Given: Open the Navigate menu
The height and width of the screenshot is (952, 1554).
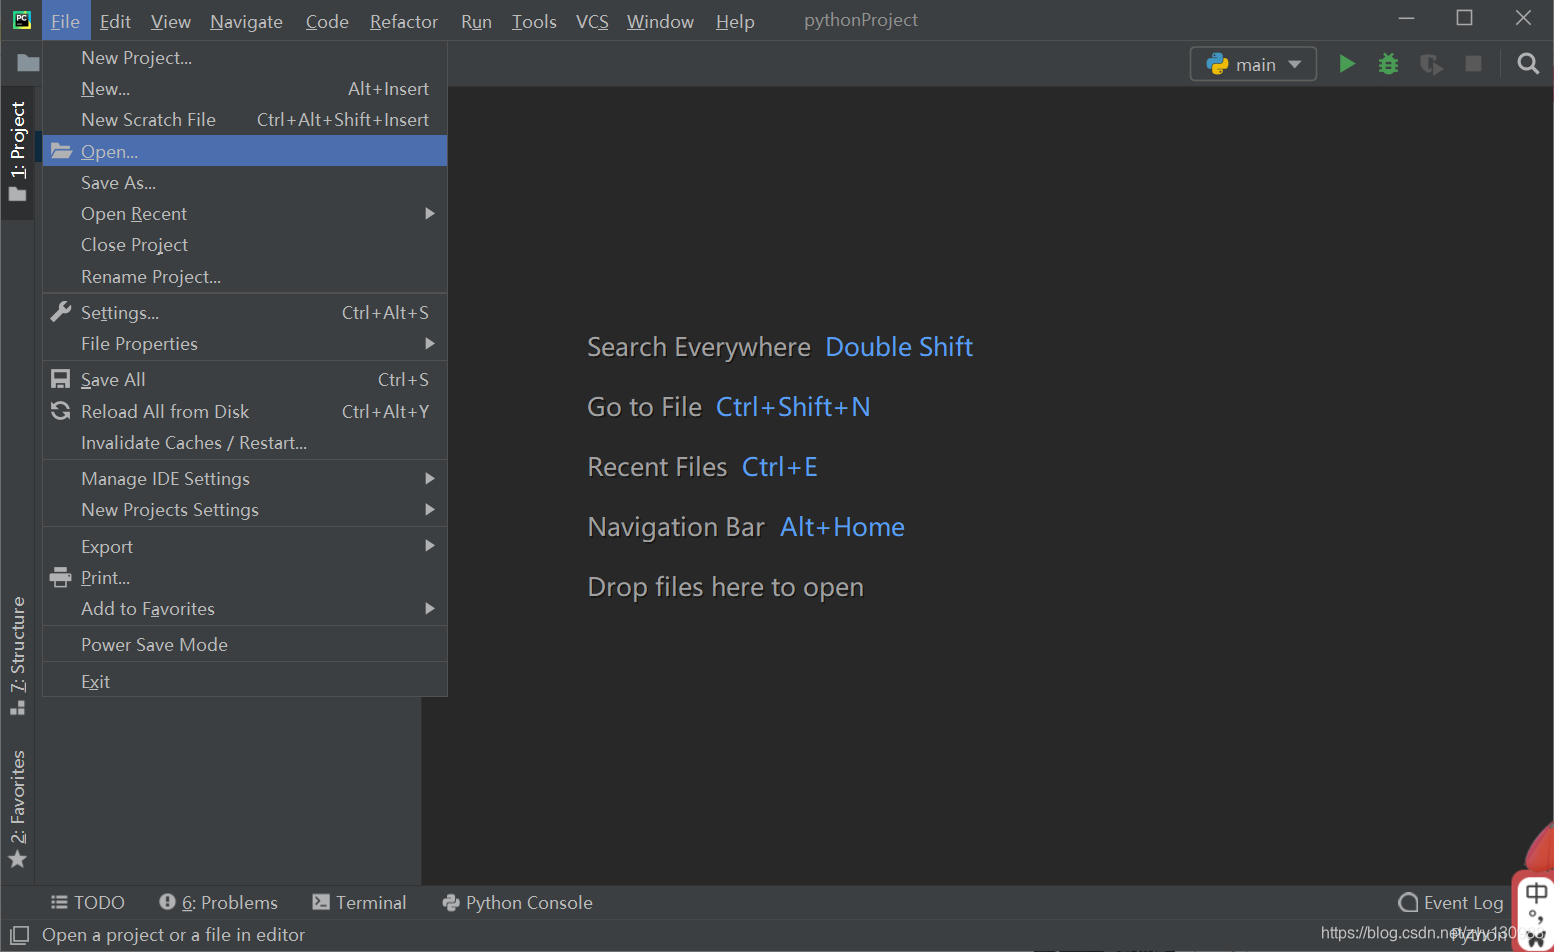Looking at the screenshot, I should coord(246,21).
